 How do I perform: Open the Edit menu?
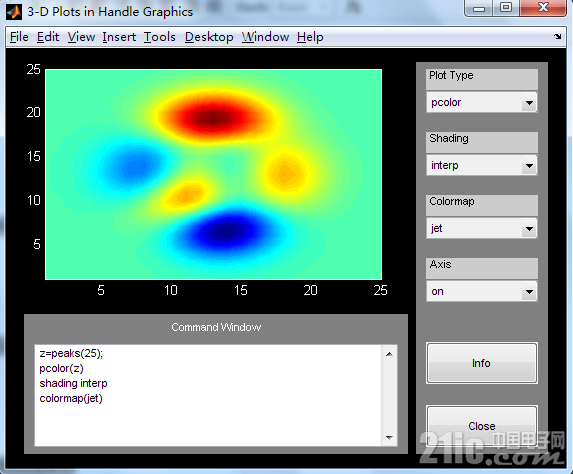pos(48,37)
